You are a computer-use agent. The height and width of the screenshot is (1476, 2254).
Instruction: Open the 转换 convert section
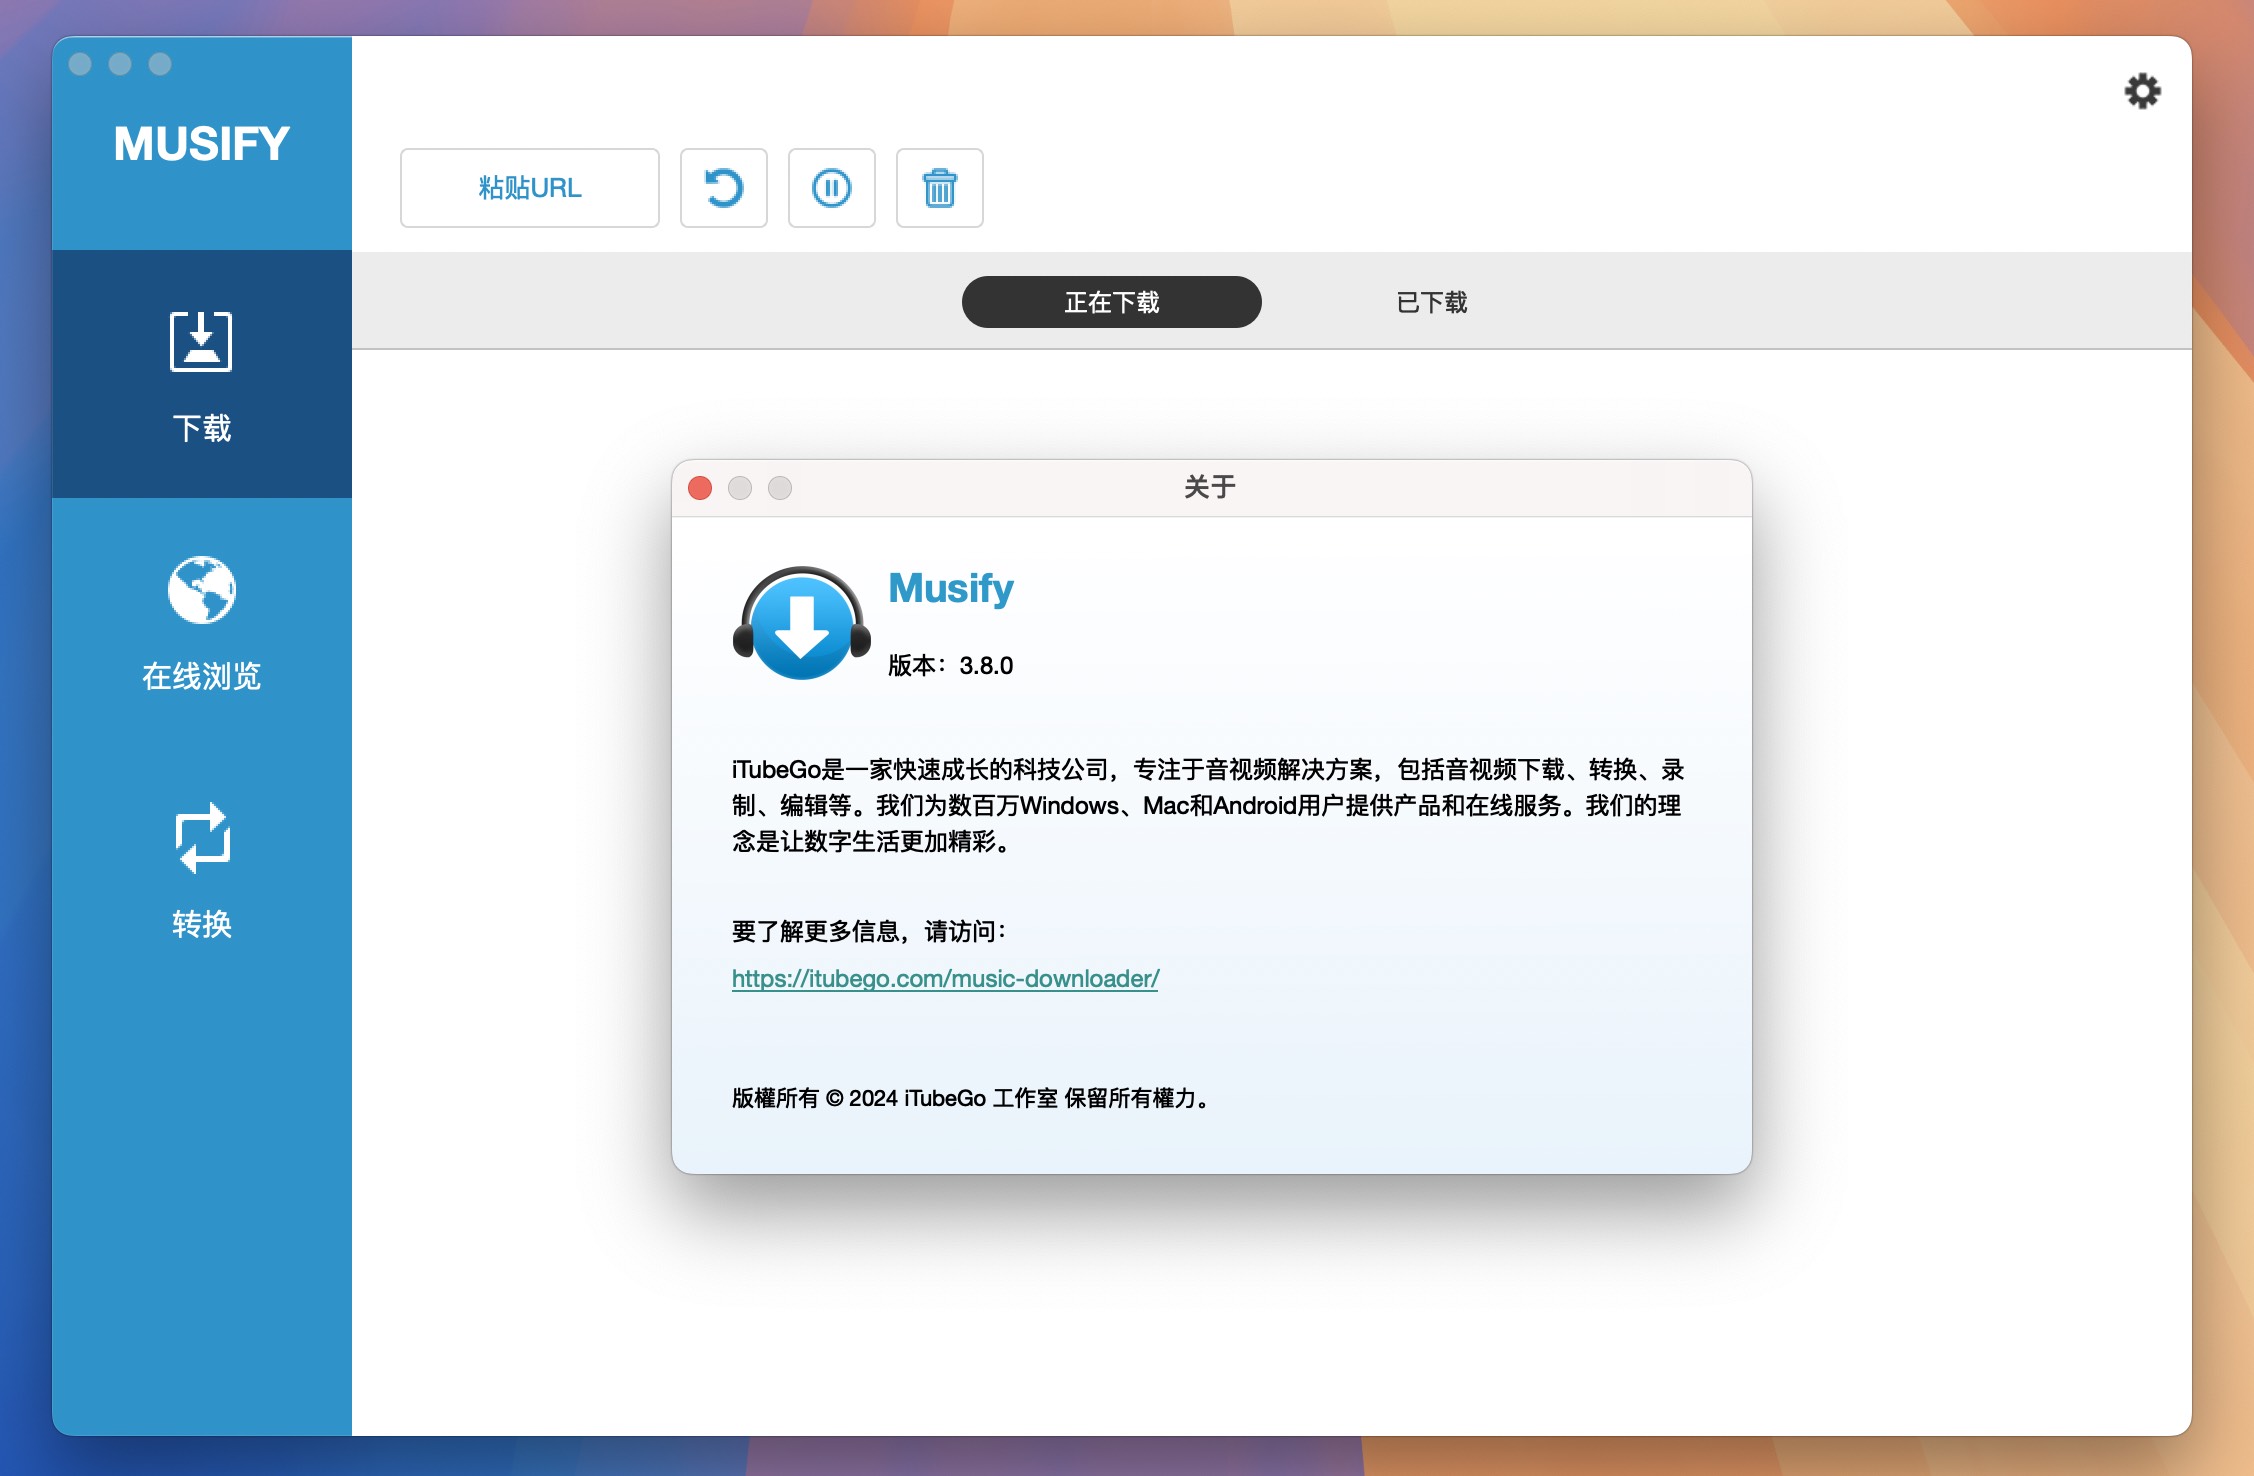click(x=202, y=870)
